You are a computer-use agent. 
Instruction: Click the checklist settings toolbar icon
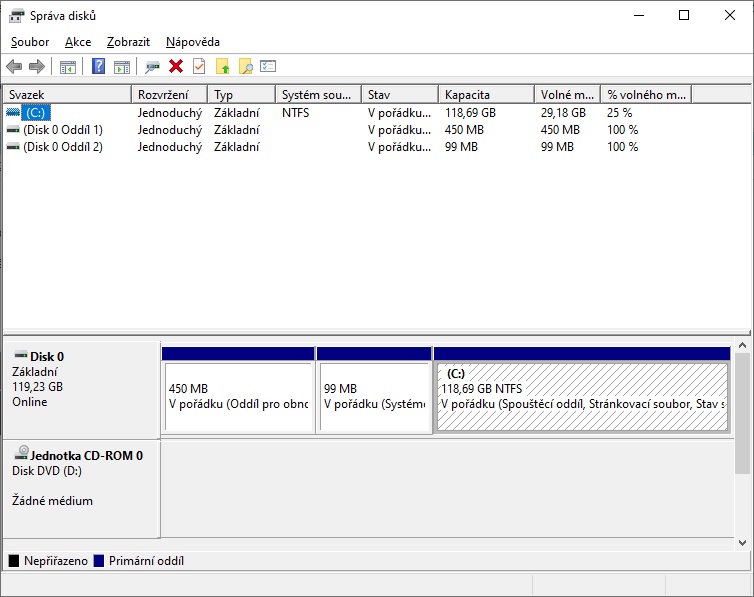point(268,66)
